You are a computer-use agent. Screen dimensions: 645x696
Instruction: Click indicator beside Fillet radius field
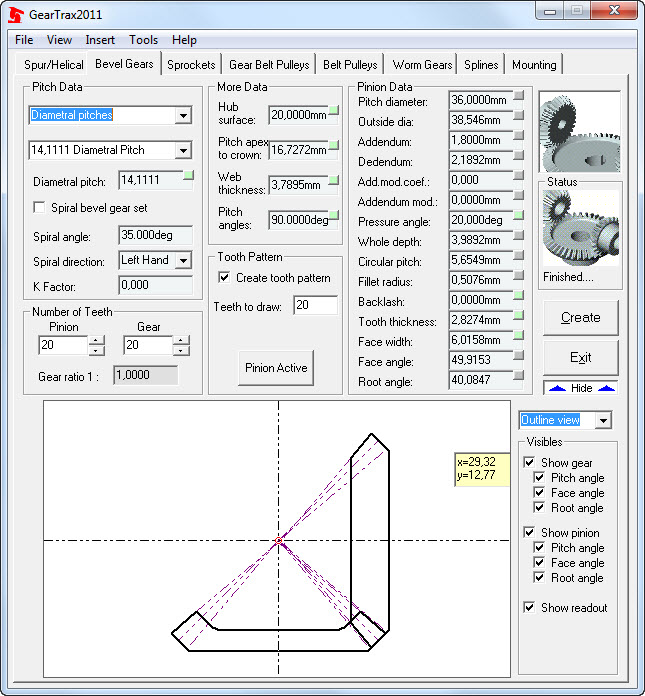(518, 276)
